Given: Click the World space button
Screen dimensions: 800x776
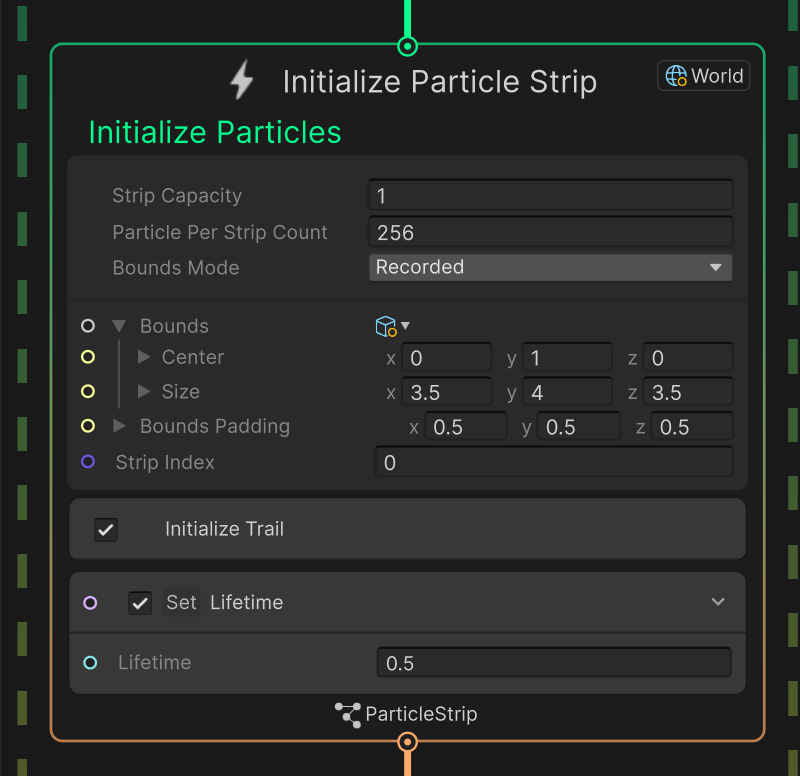Looking at the screenshot, I should 703,75.
